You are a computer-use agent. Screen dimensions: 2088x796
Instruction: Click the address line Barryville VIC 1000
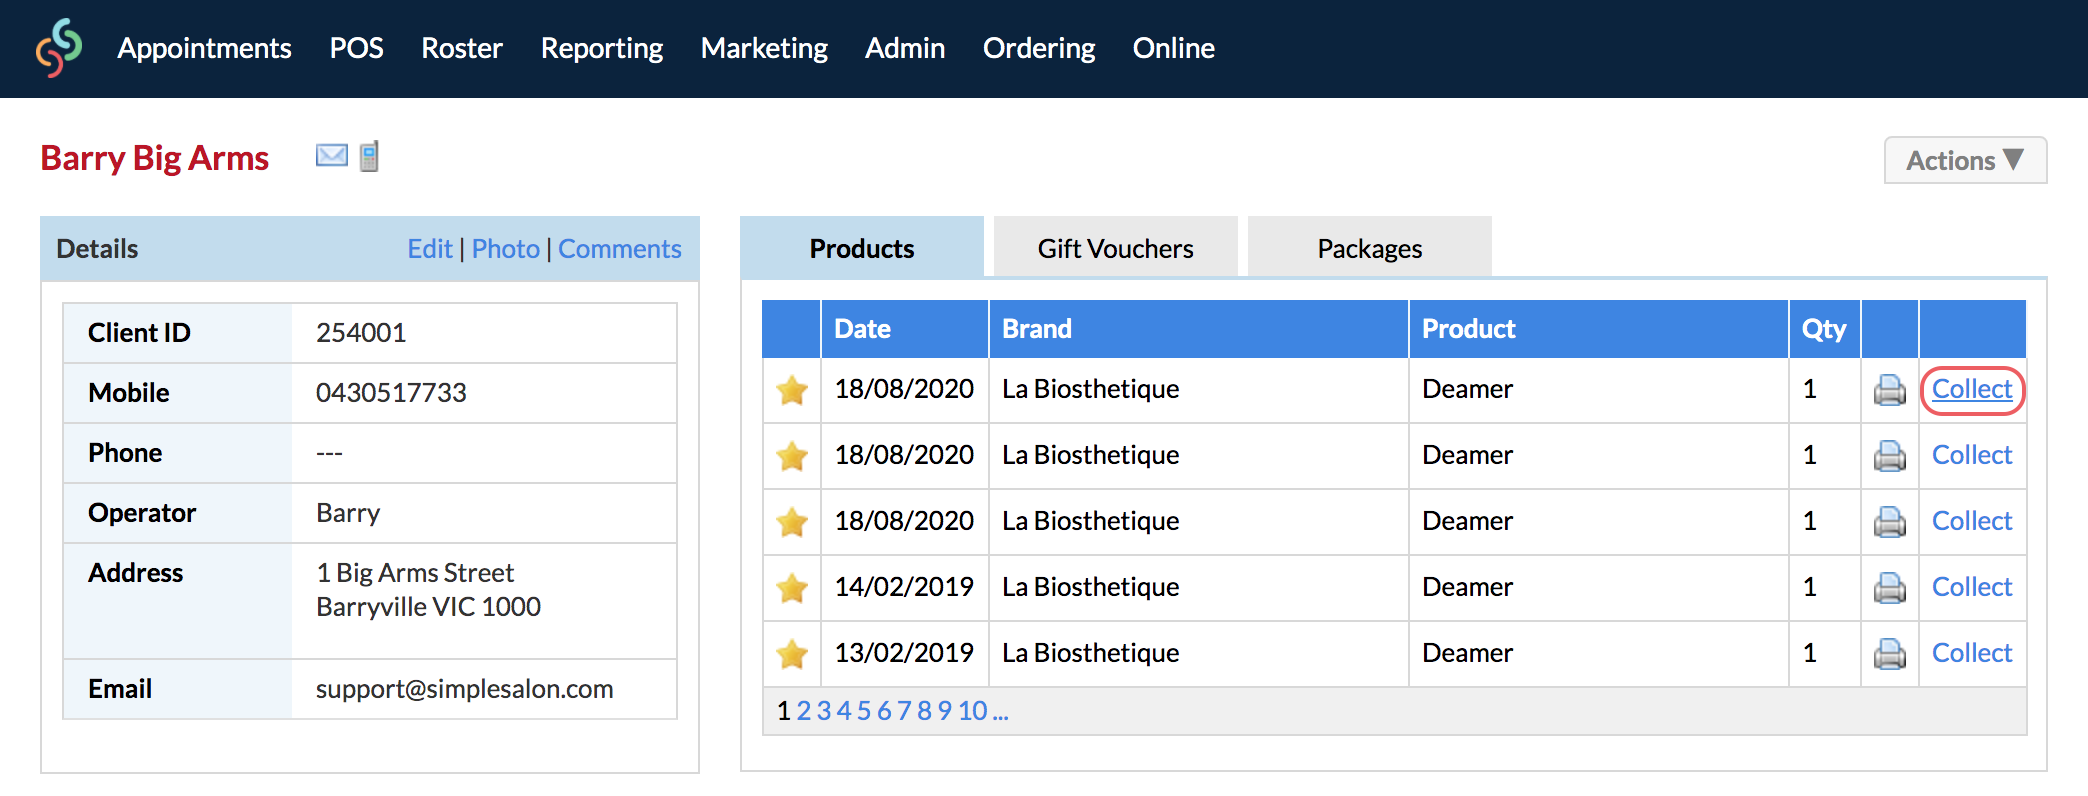coord(428,607)
